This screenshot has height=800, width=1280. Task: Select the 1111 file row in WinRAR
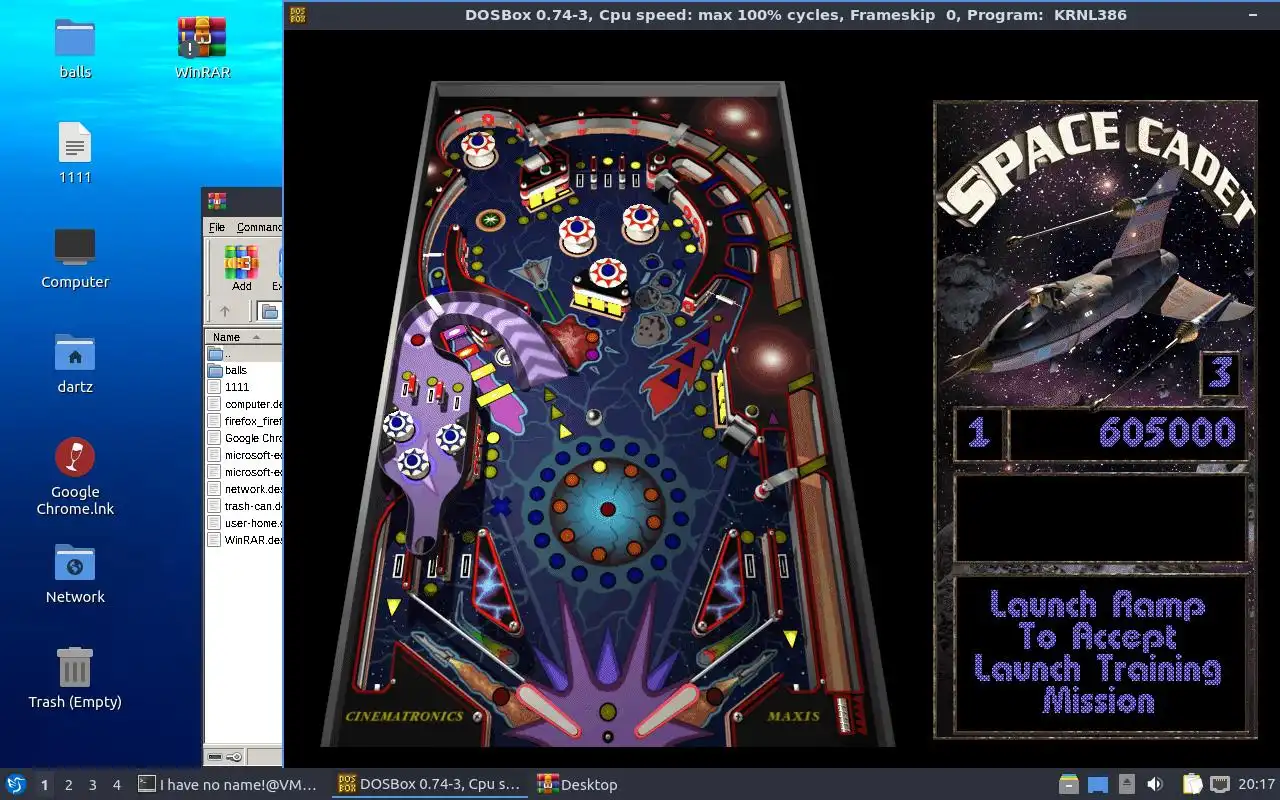[x=244, y=387]
